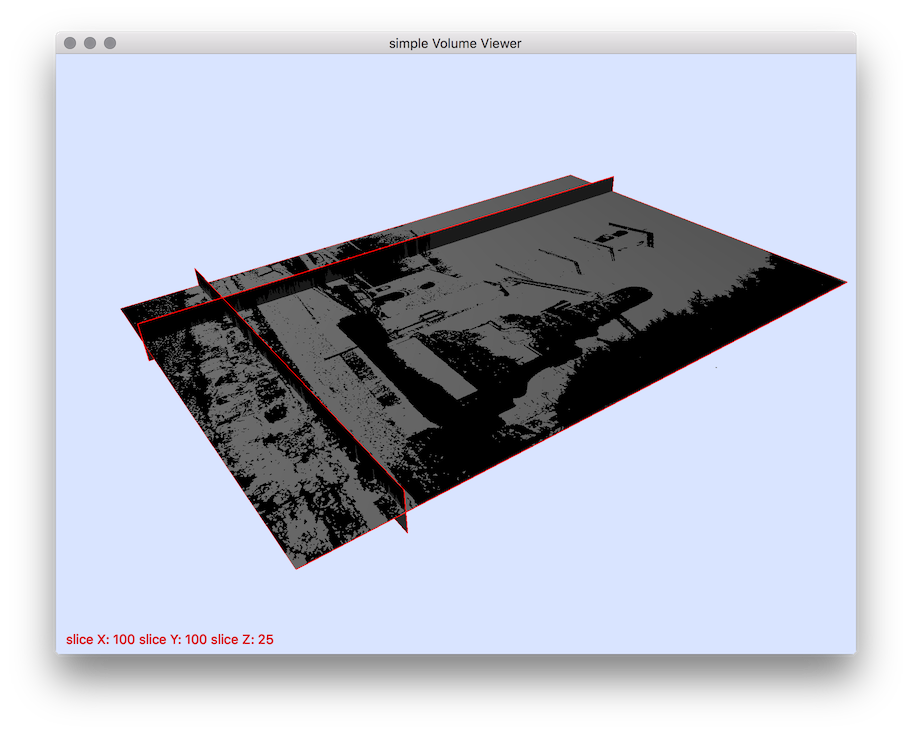
Task: Pick the upper tip of the short vertical slice
Action: [197, 272]
